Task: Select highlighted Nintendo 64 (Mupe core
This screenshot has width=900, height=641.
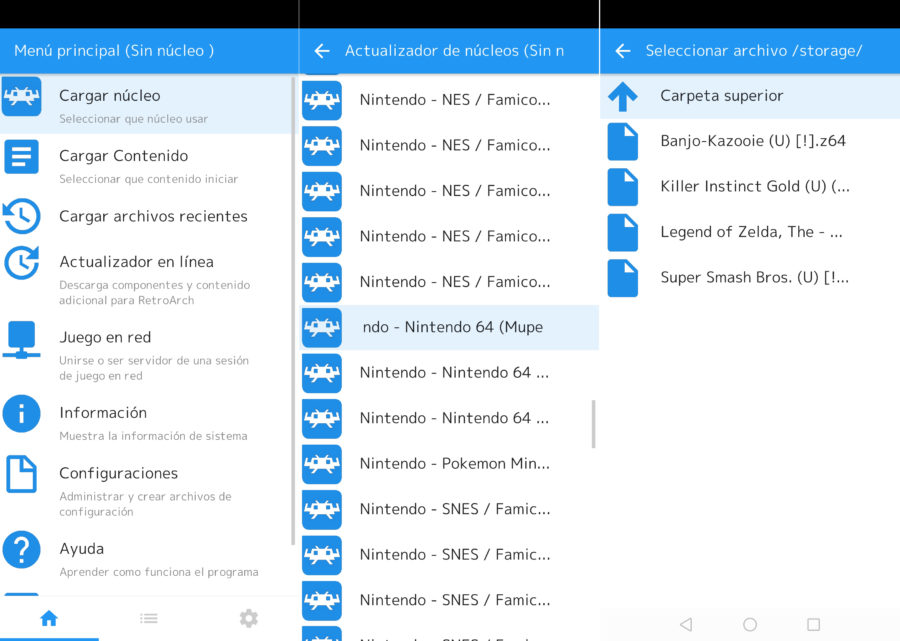Action: (452, 327)
